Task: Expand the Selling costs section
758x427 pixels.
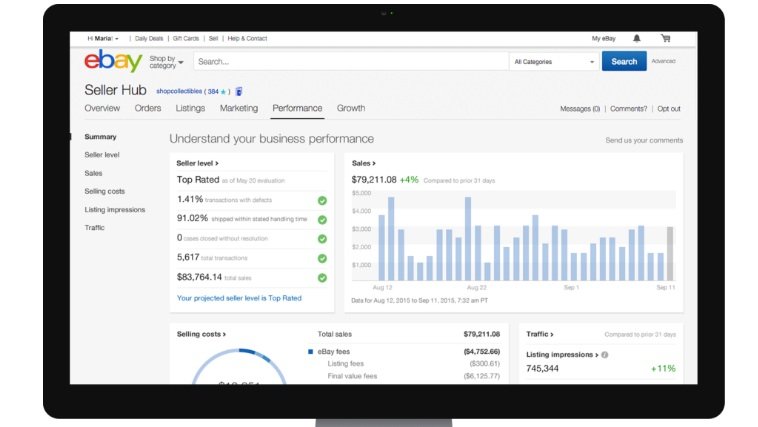Action: (x=201, y=334)
